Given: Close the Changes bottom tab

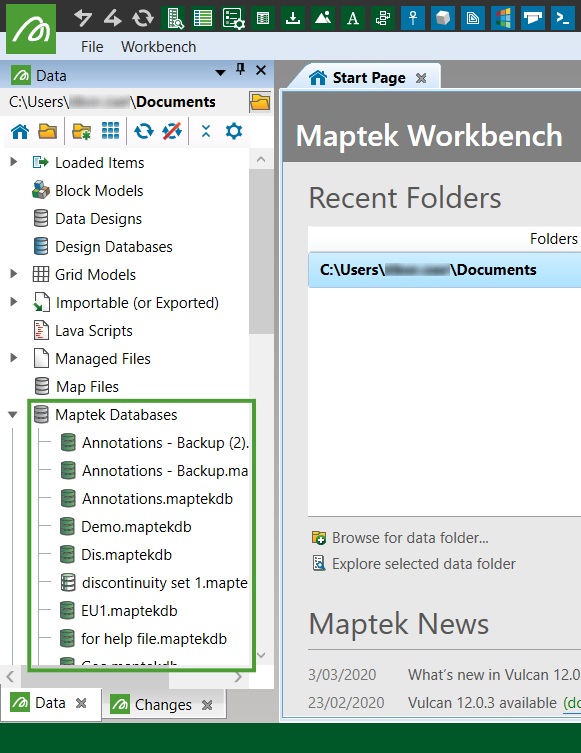Looking at the screenshot, I should (x=207, y=705).
